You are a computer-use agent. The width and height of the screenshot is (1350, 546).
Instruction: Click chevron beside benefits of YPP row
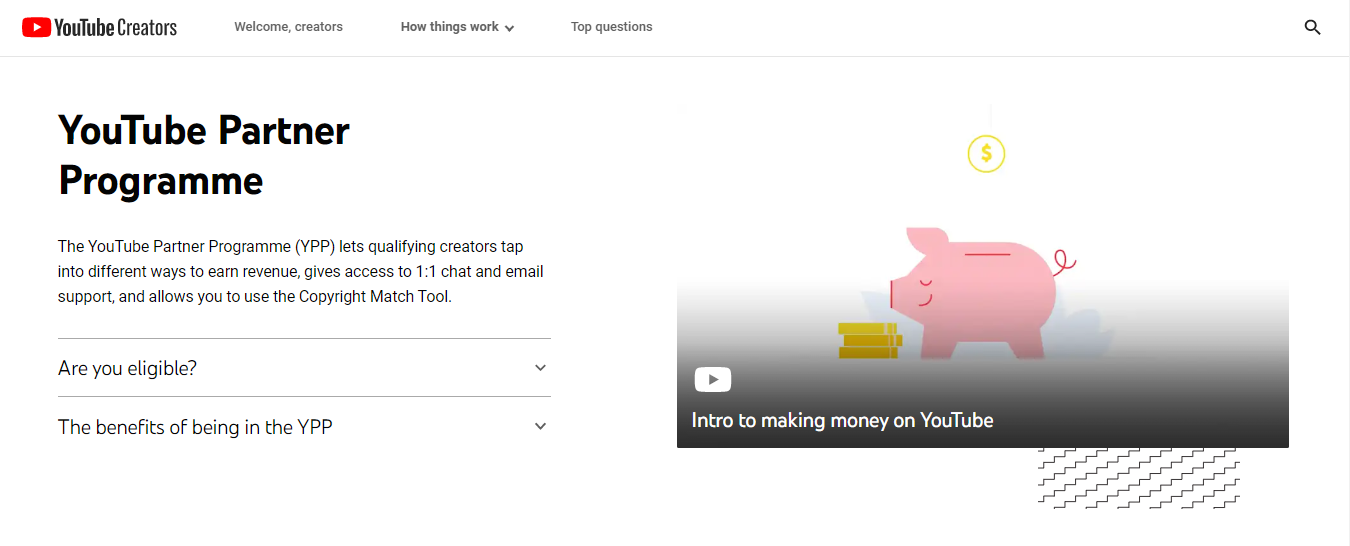coord(540,426)
